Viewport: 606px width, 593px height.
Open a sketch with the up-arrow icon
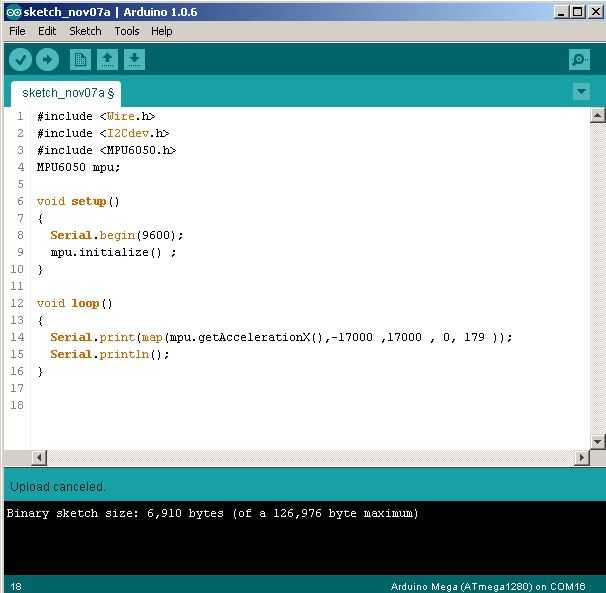coord(107,60)
